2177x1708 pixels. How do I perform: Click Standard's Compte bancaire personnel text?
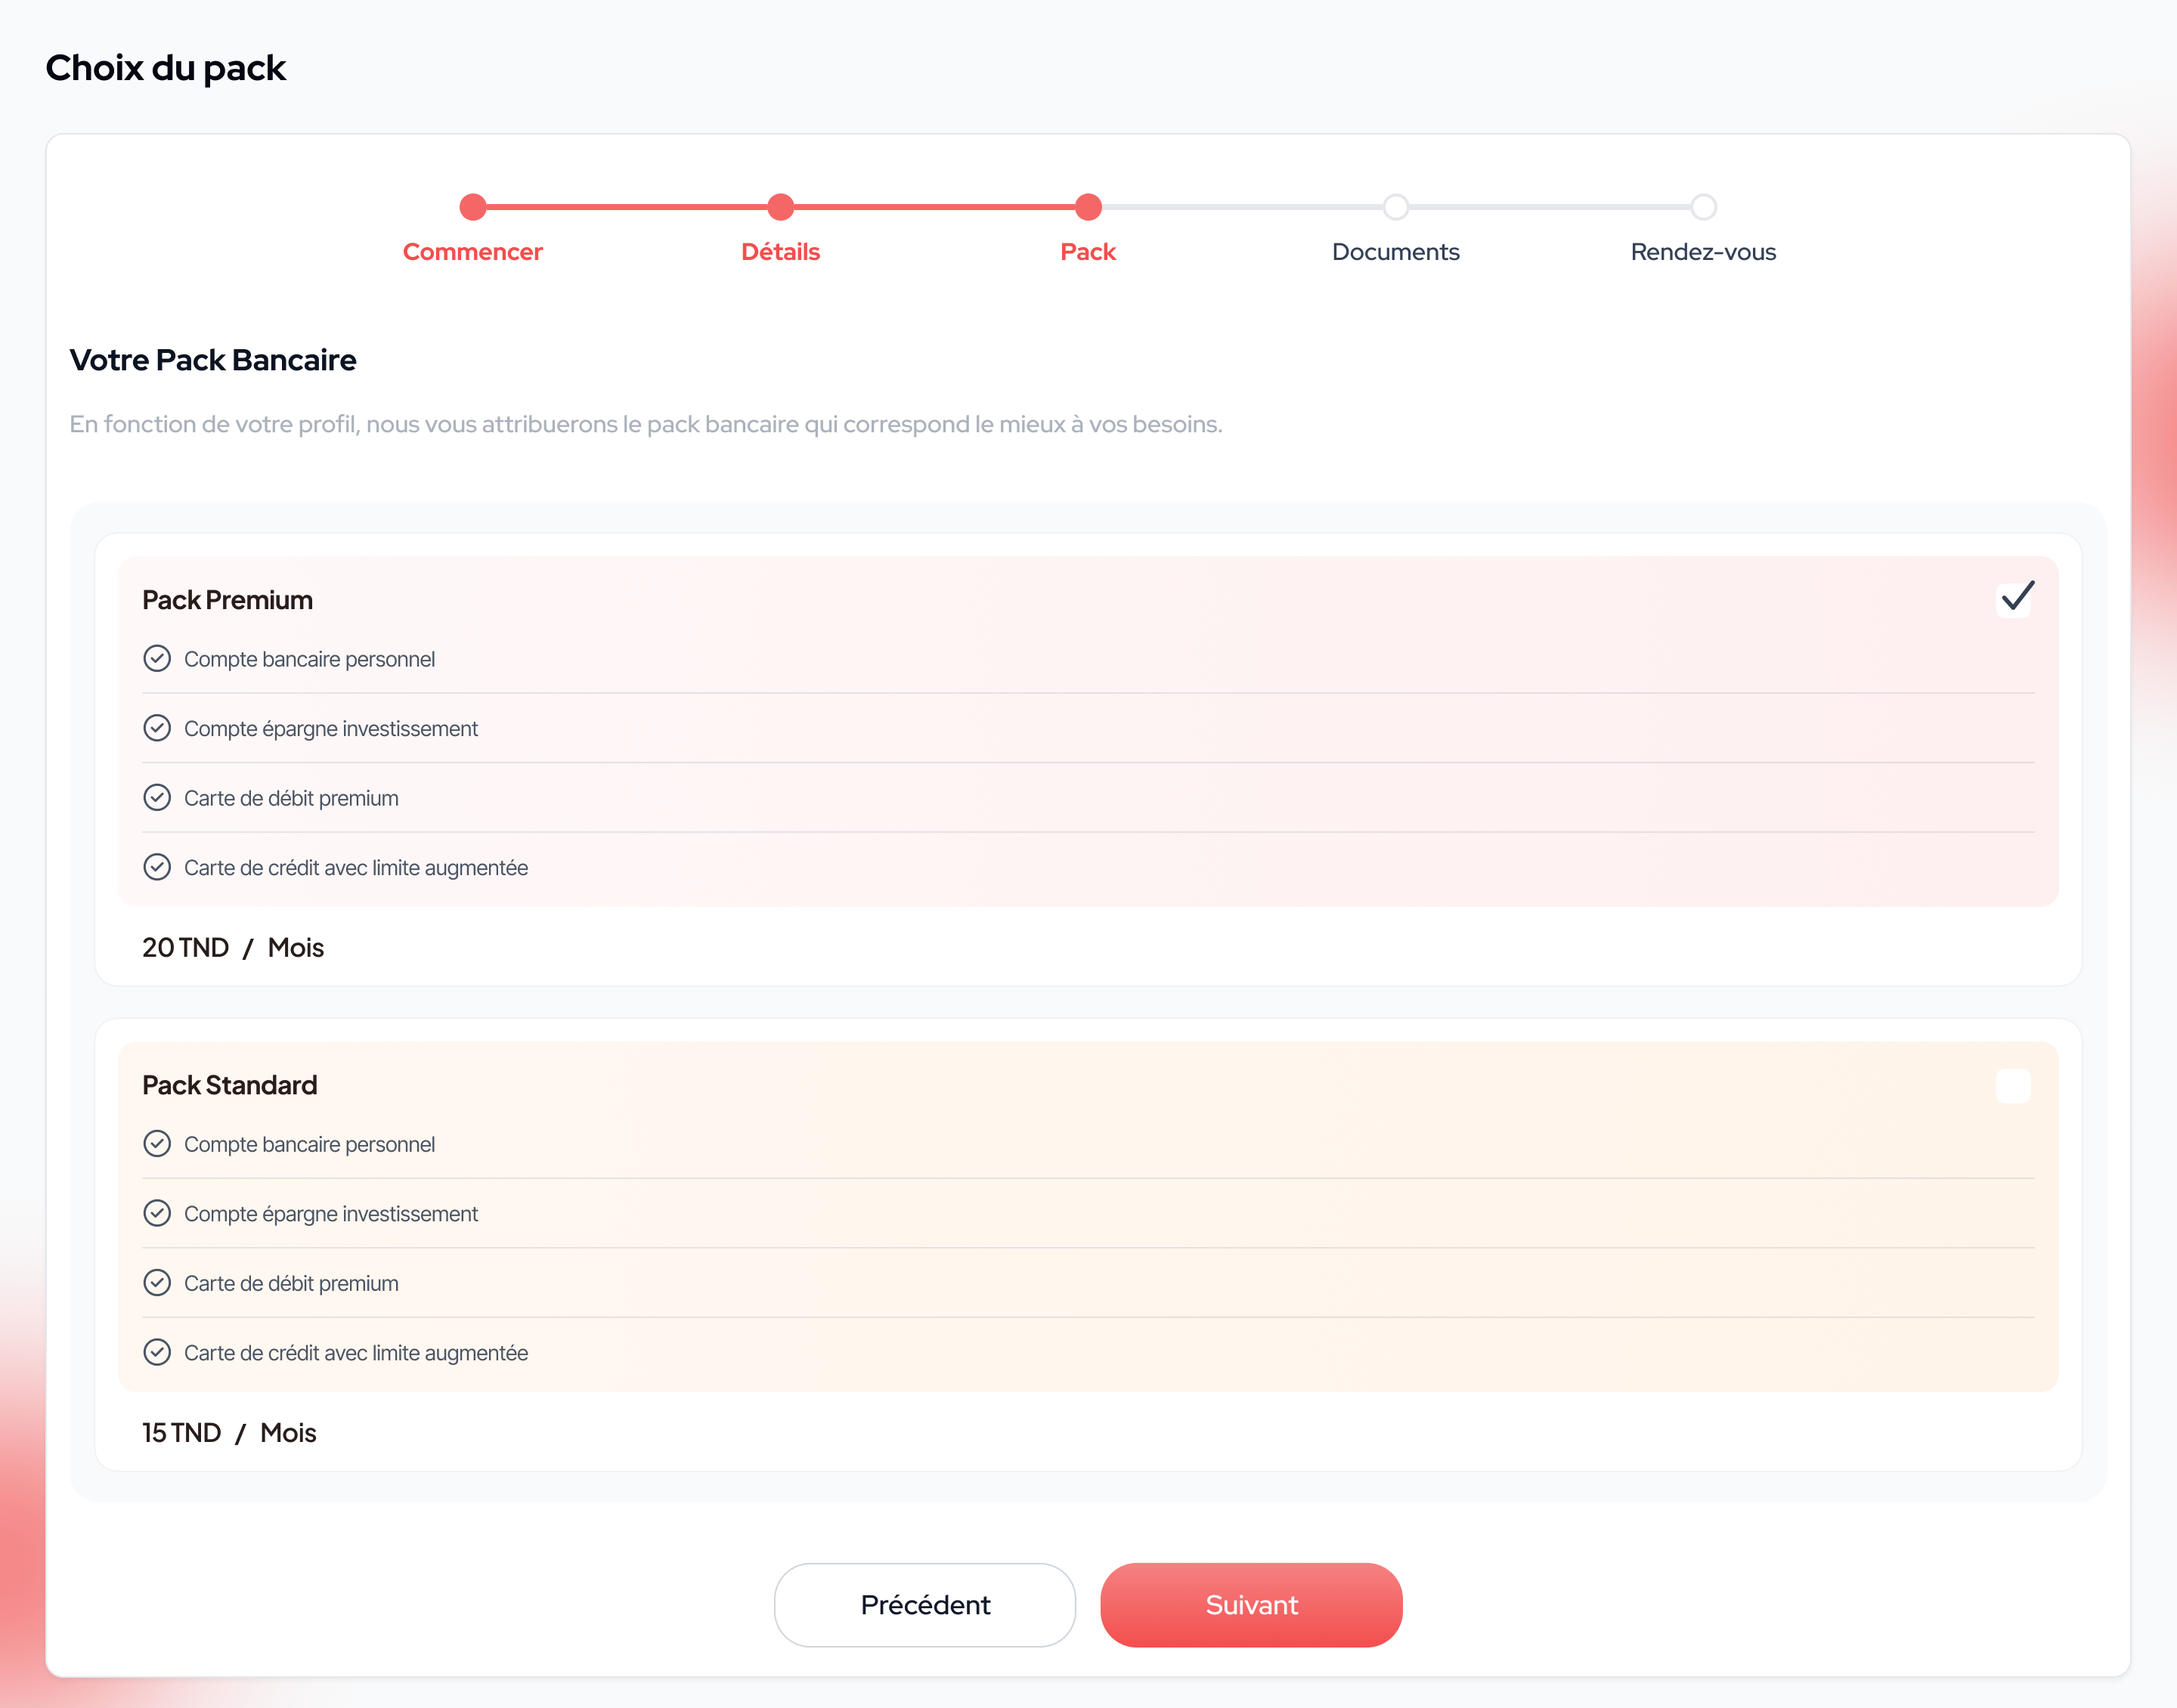click(x=309, y=1144)
